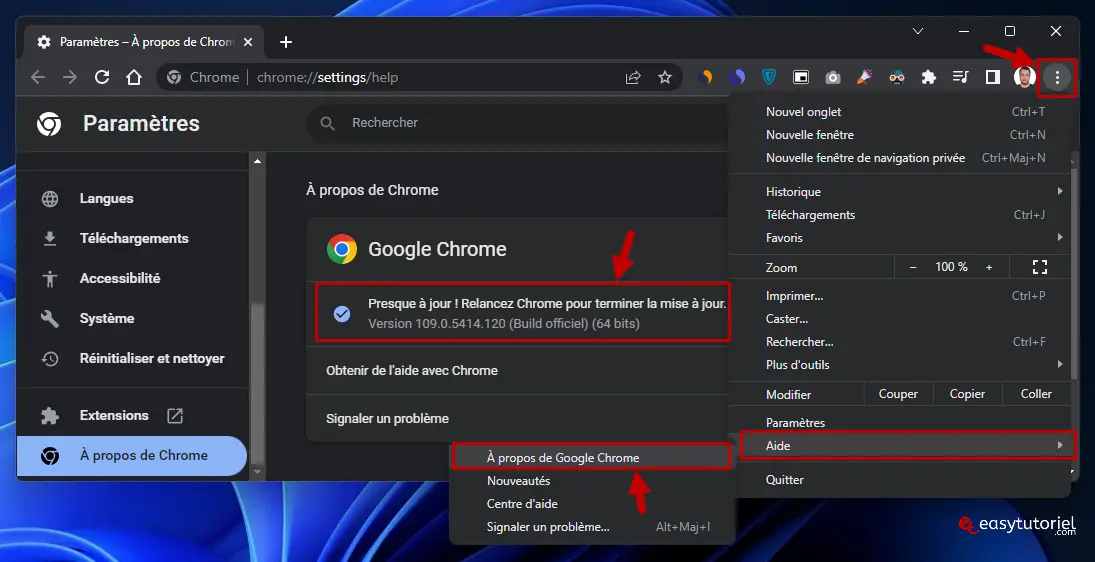1095x562 pixels.
Task: Open Obtenir de l'aide avec Chrome
Action: [412, 370]
